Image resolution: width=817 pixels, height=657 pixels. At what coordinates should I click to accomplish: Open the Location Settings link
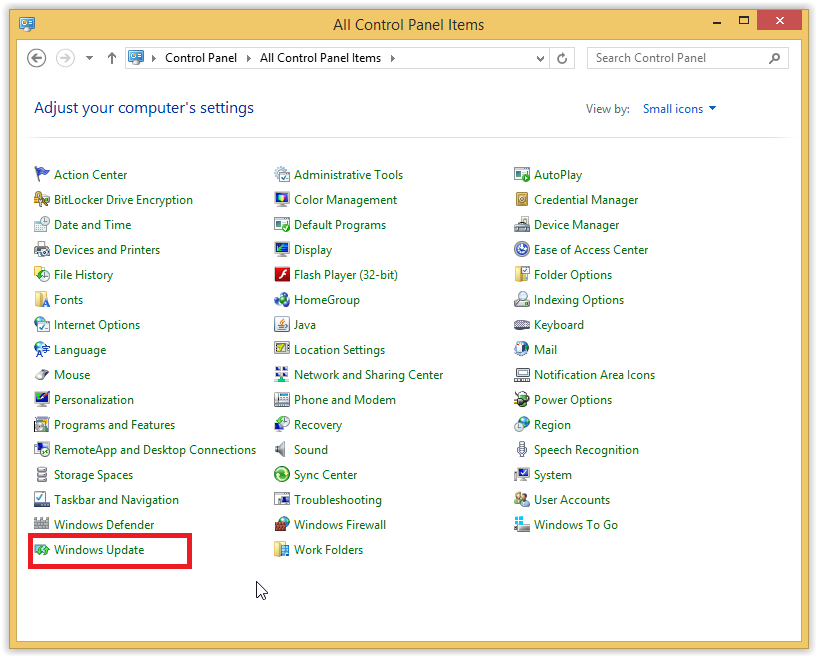pos(339,350)
